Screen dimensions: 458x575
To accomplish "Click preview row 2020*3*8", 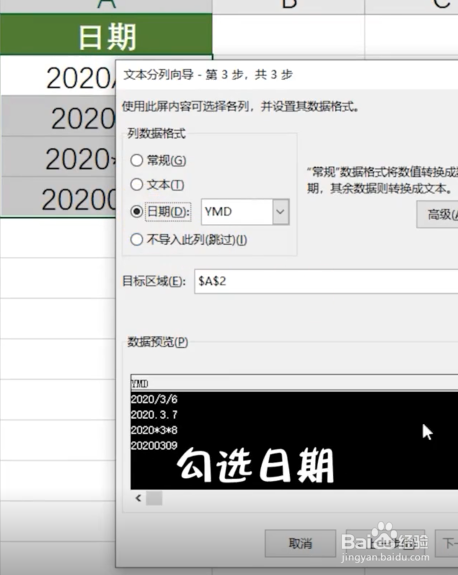I will point(154,430).
